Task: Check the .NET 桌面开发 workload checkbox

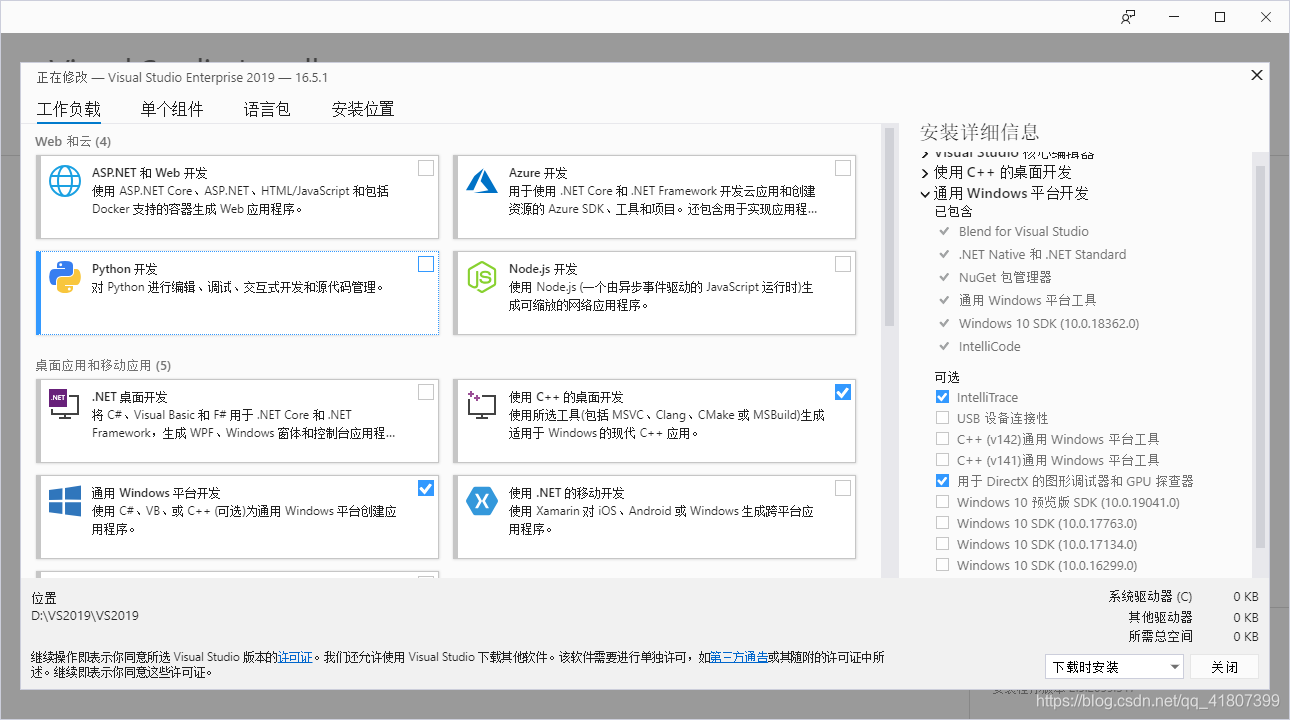Action: click(426, 392)
